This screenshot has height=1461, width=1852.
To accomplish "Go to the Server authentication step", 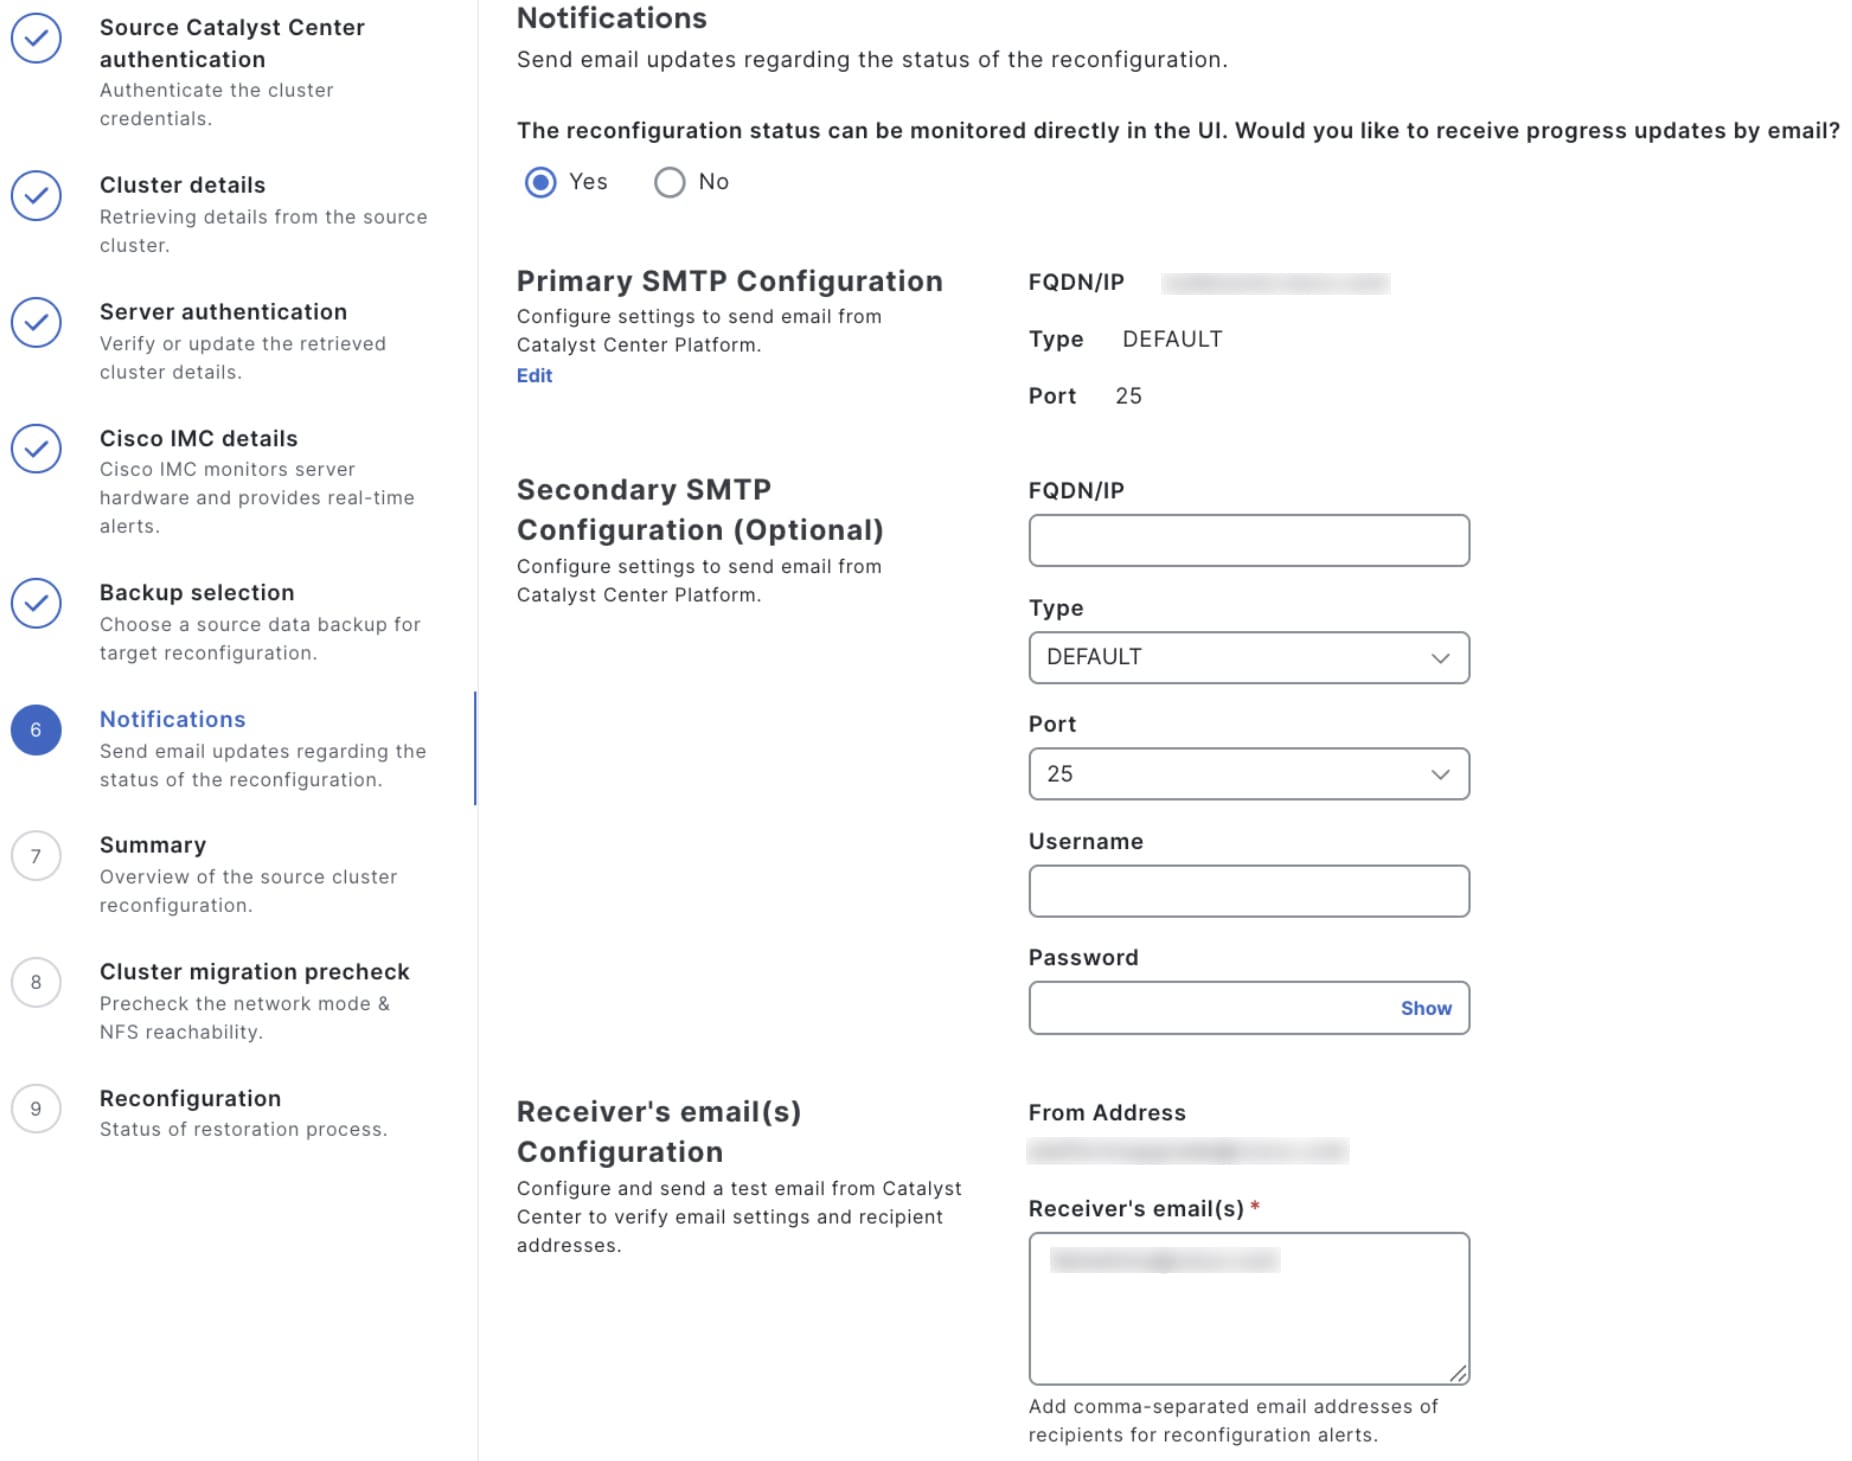I will click(223, 312).
